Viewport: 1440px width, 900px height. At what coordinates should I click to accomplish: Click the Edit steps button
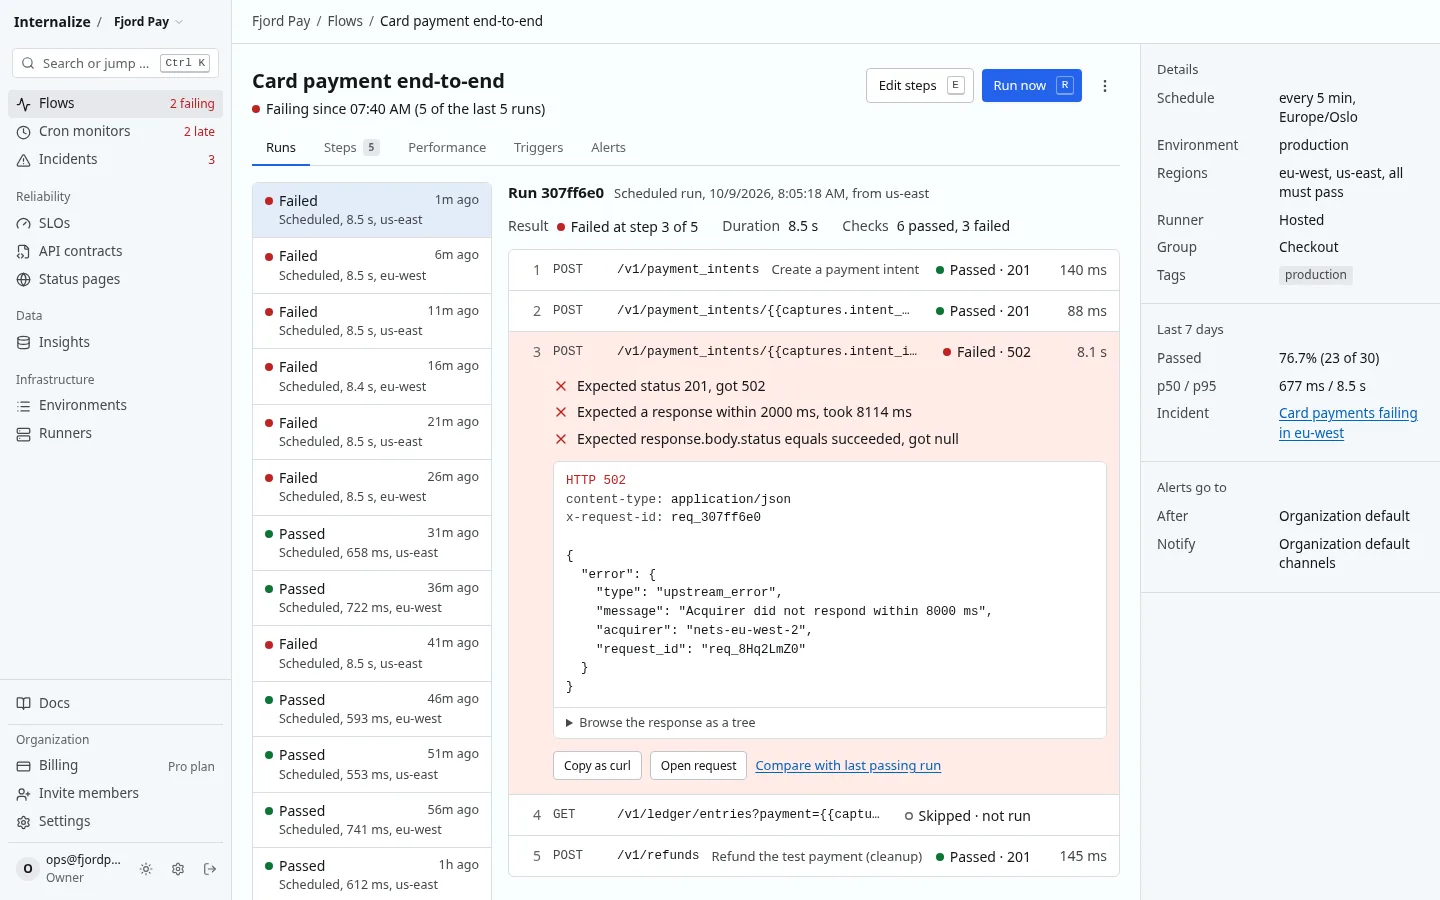920,86
